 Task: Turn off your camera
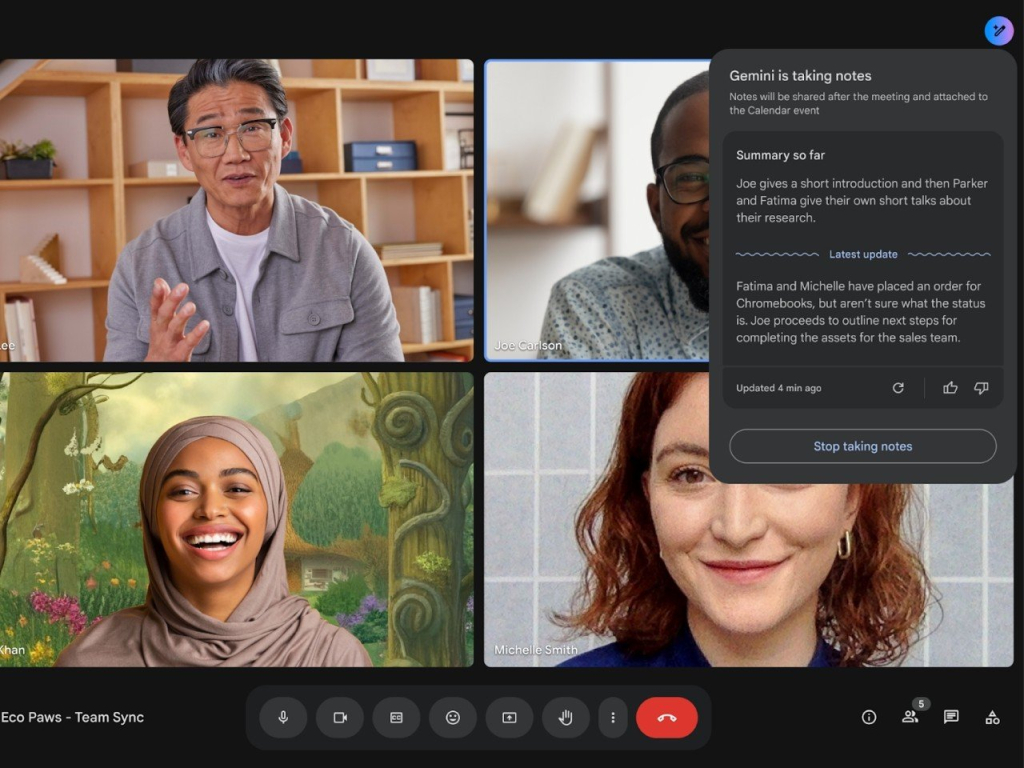click(x=338, y=717)
